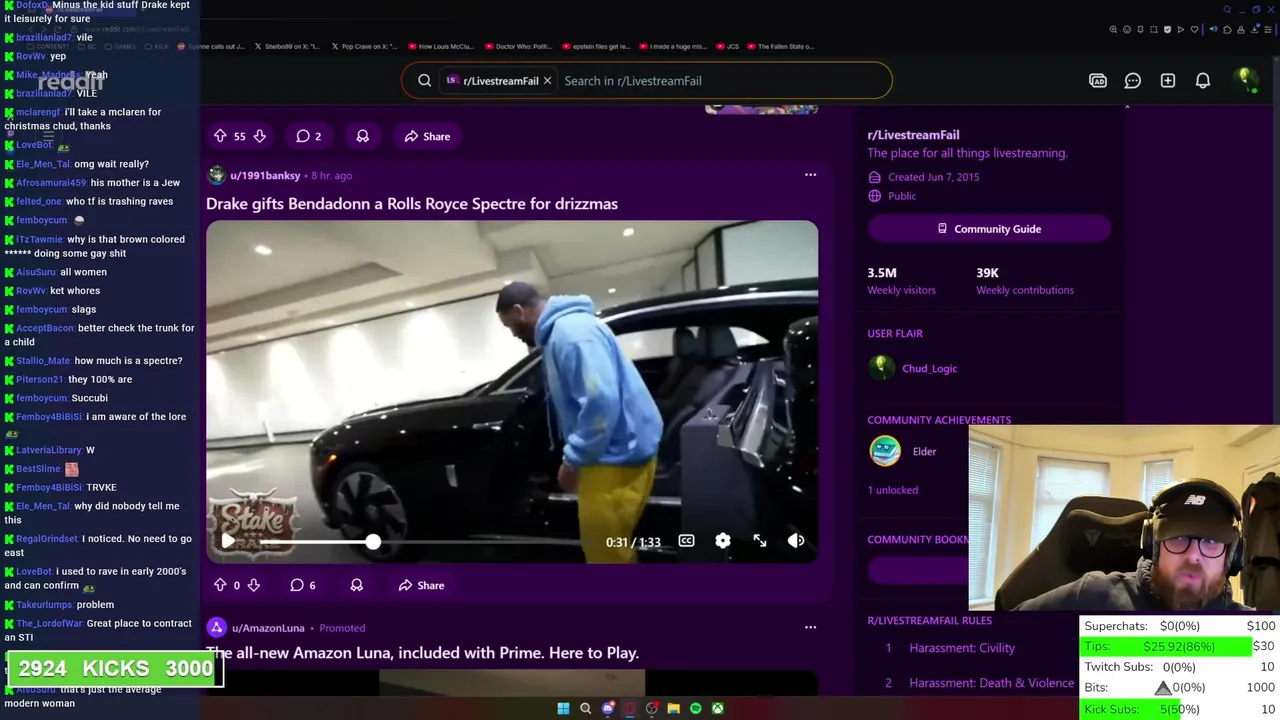
Task: Open the overflow menu for the Drake post
Action: pyautogui.click(x=810, y=175)
